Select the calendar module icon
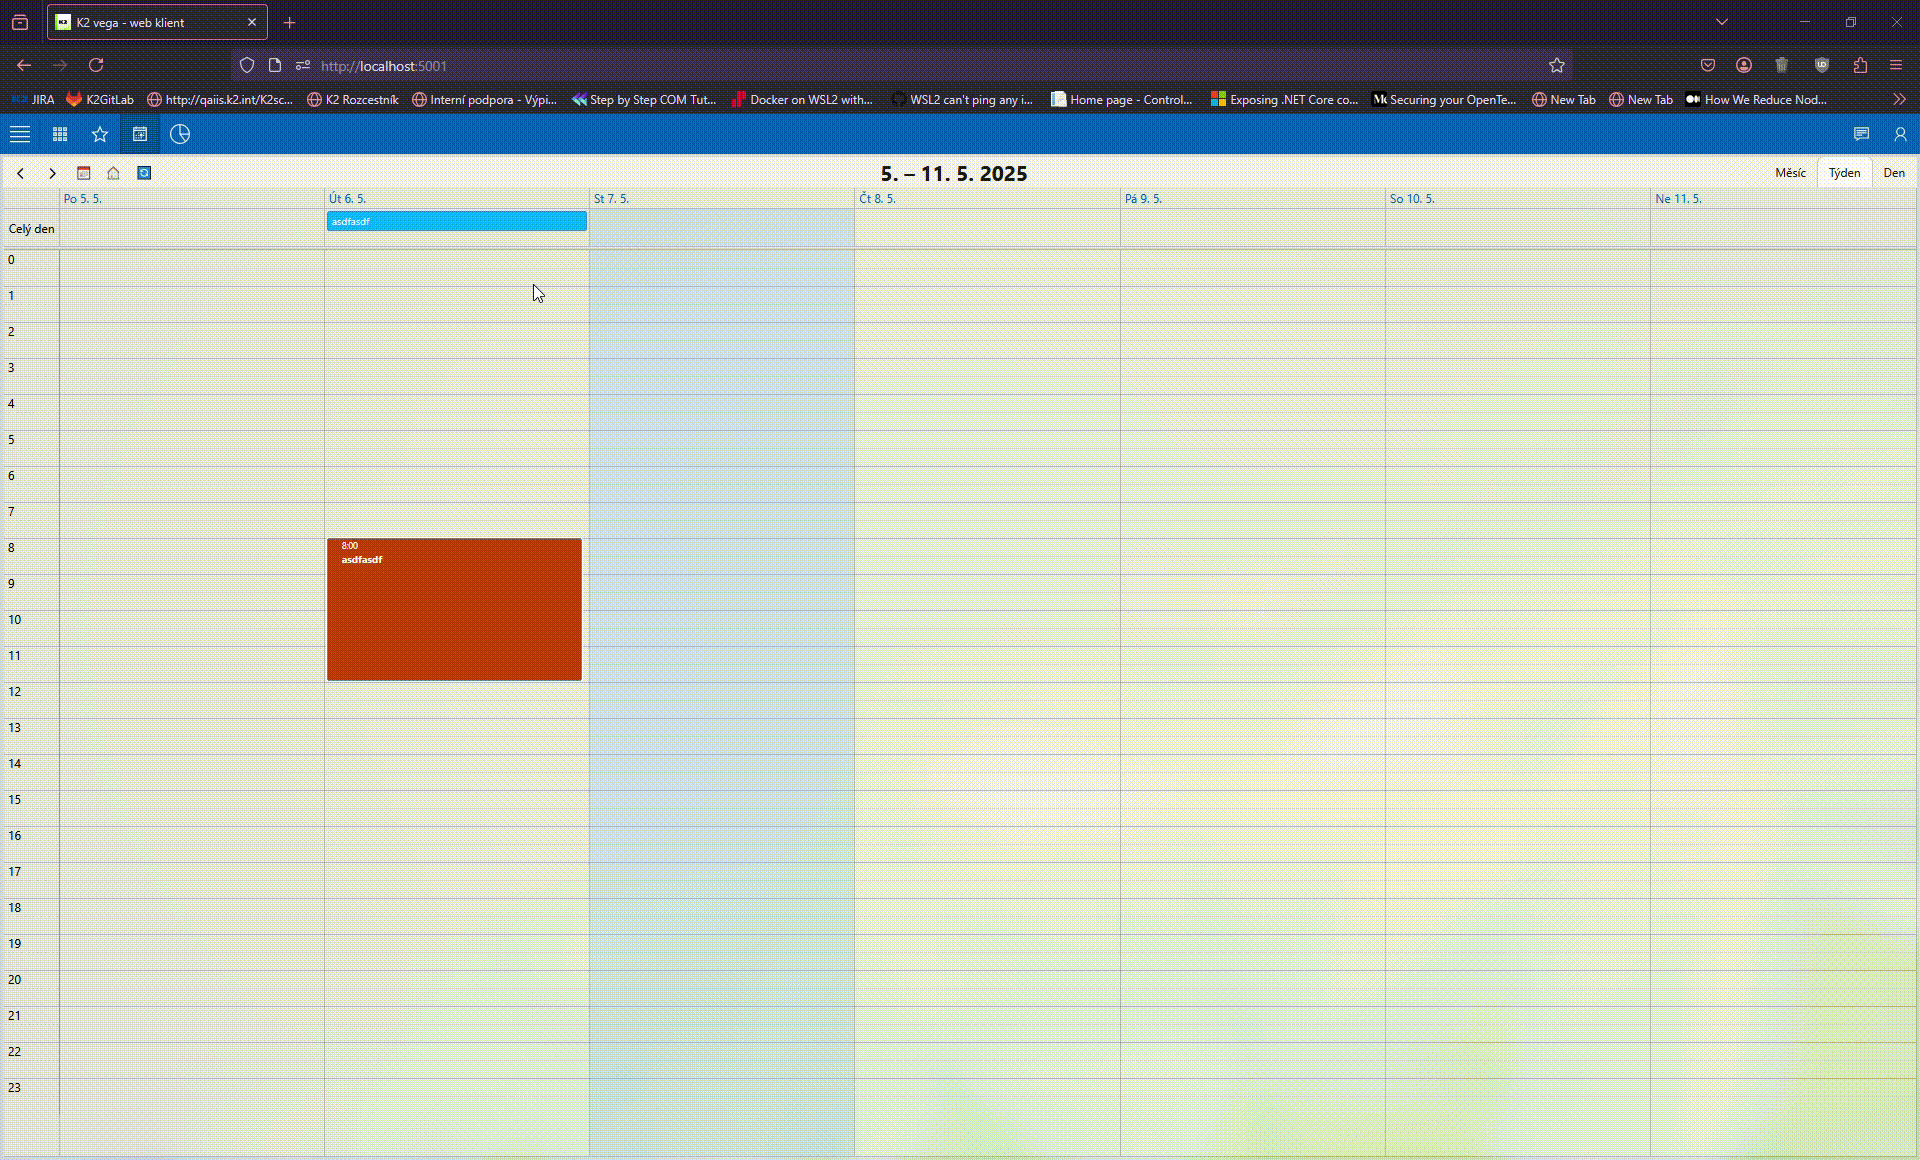 click(x=140, y=134)
